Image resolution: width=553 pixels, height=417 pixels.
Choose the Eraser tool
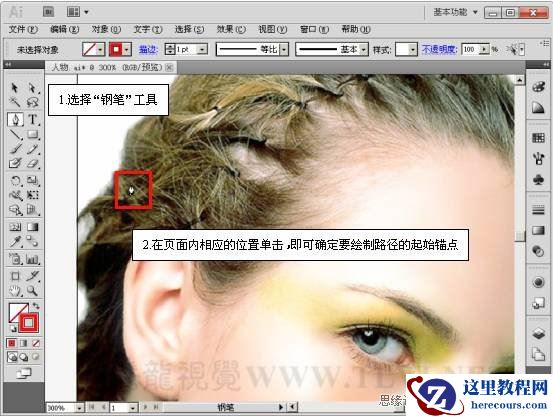point(32,164)
